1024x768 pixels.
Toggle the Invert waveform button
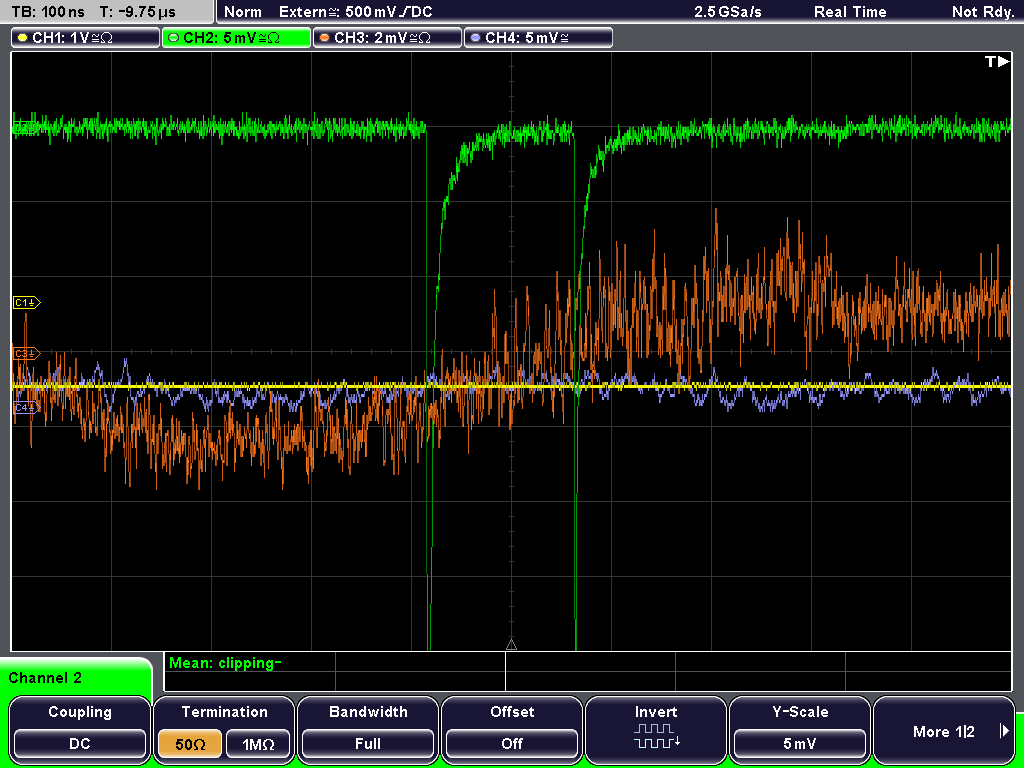656,729
